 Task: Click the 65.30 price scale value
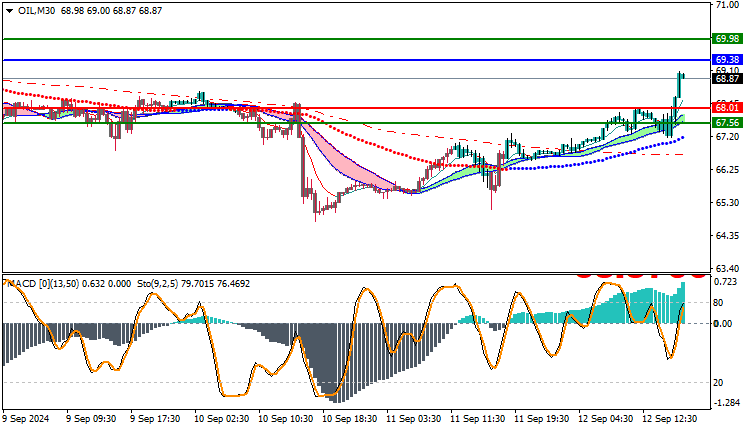pos(727,203)
